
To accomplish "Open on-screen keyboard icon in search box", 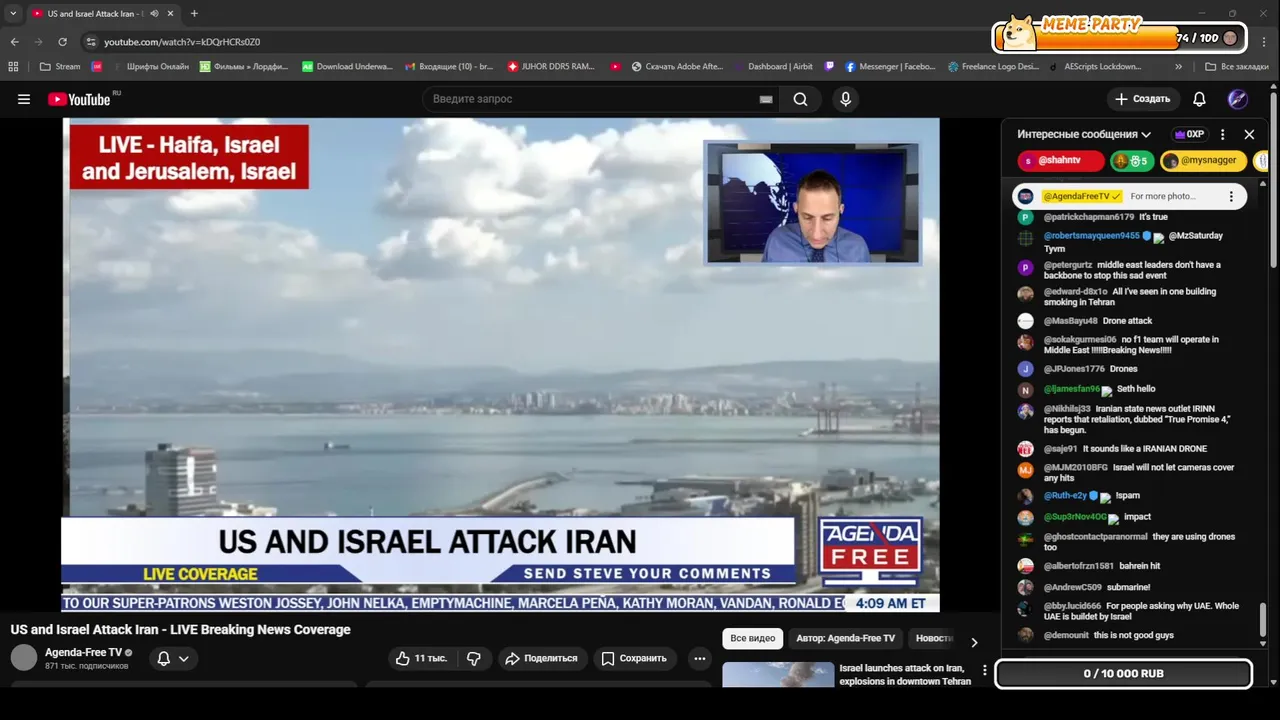I will coord(766,99).
